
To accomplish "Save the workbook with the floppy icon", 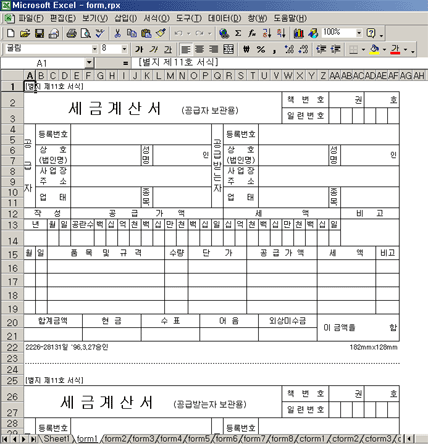I will (x=39, y=33).
